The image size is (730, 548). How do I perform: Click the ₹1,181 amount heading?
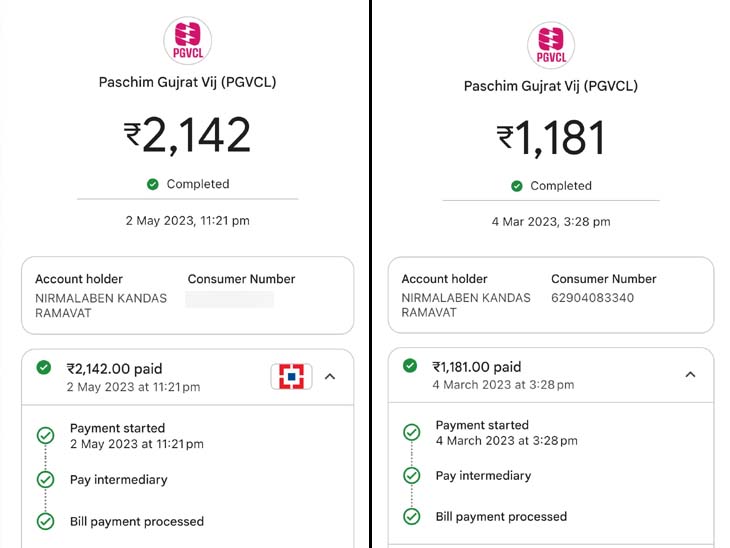tap(551, 138)
